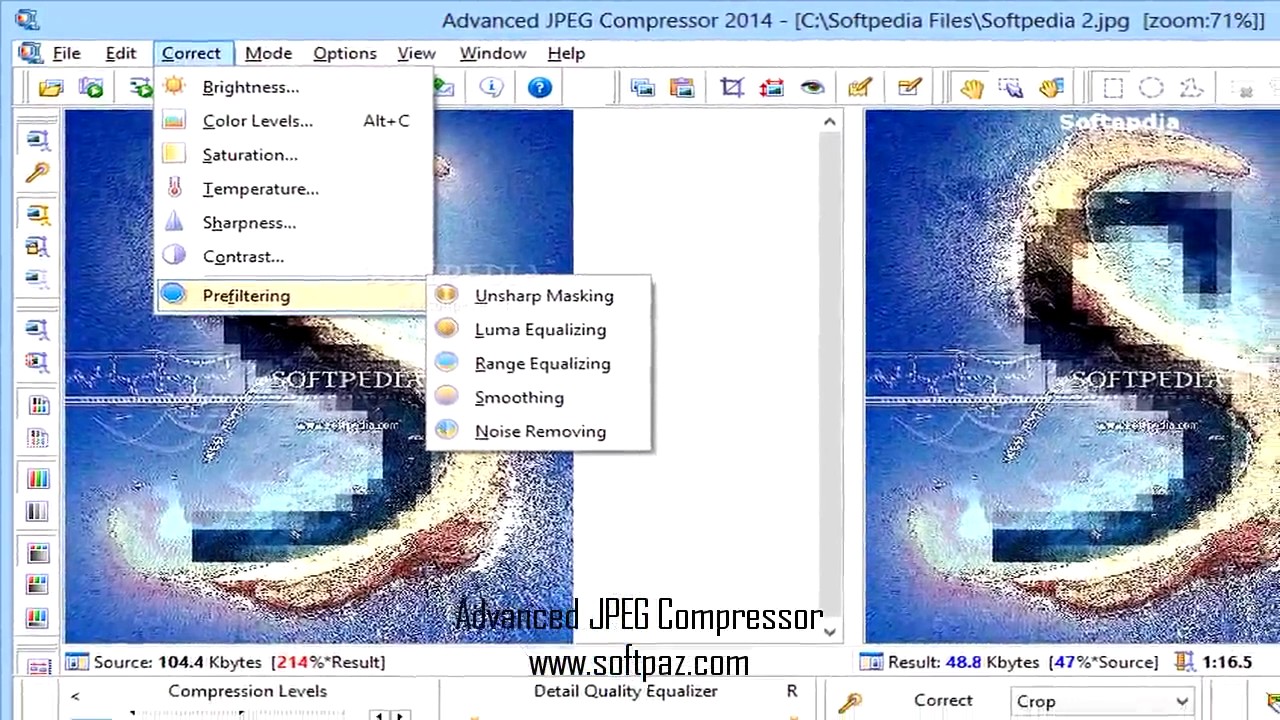Click the scrollbar up arrow
Viewport: 1280px width, 720px height.
[830, 122]
